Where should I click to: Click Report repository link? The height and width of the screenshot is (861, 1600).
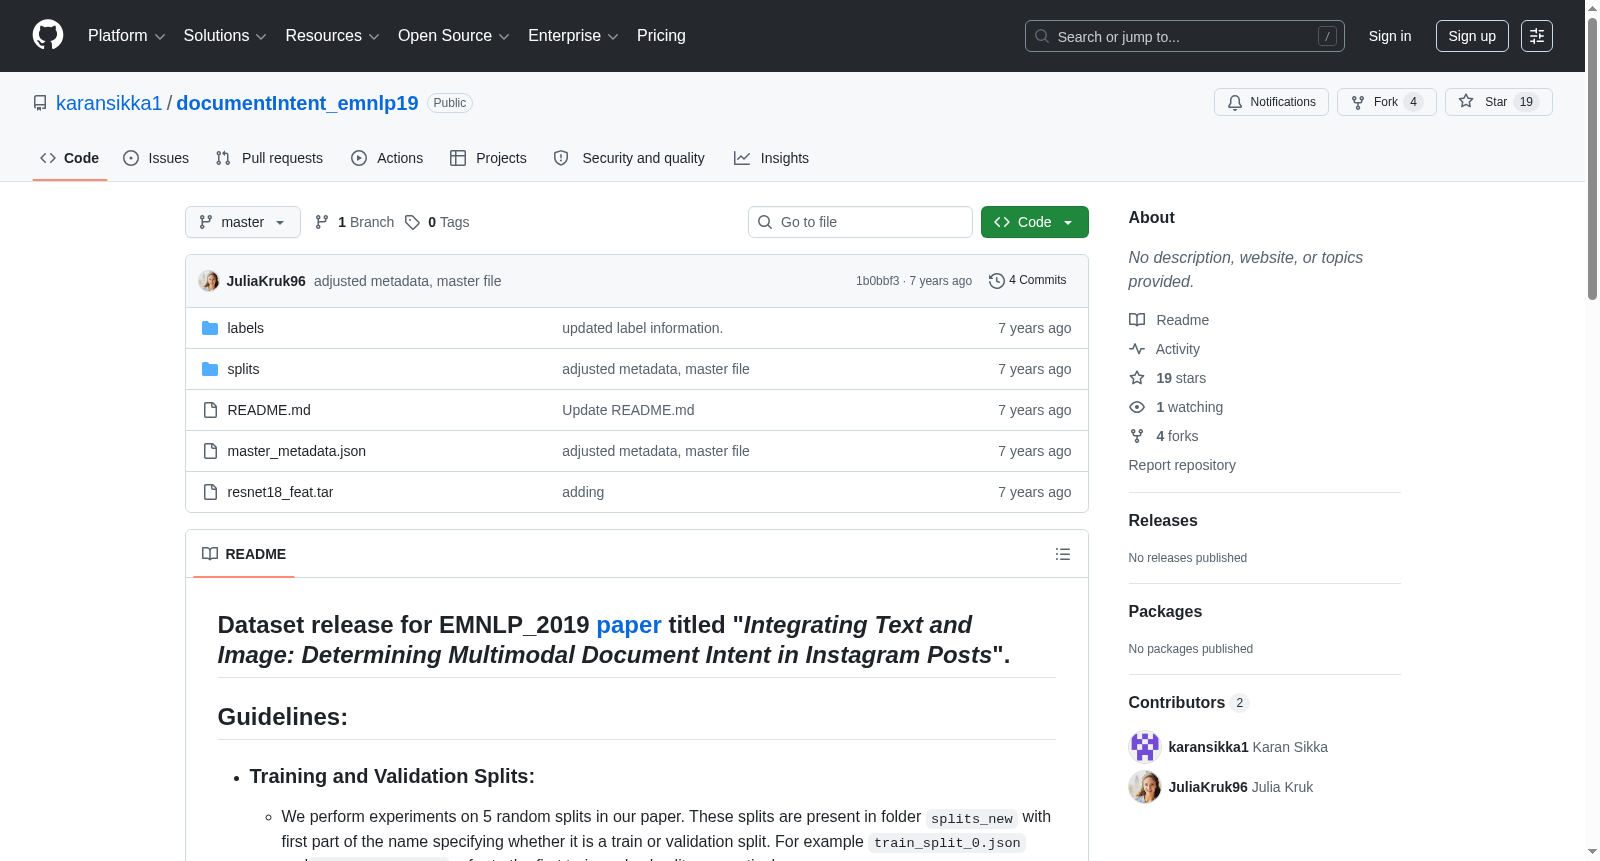[1182, 465]
